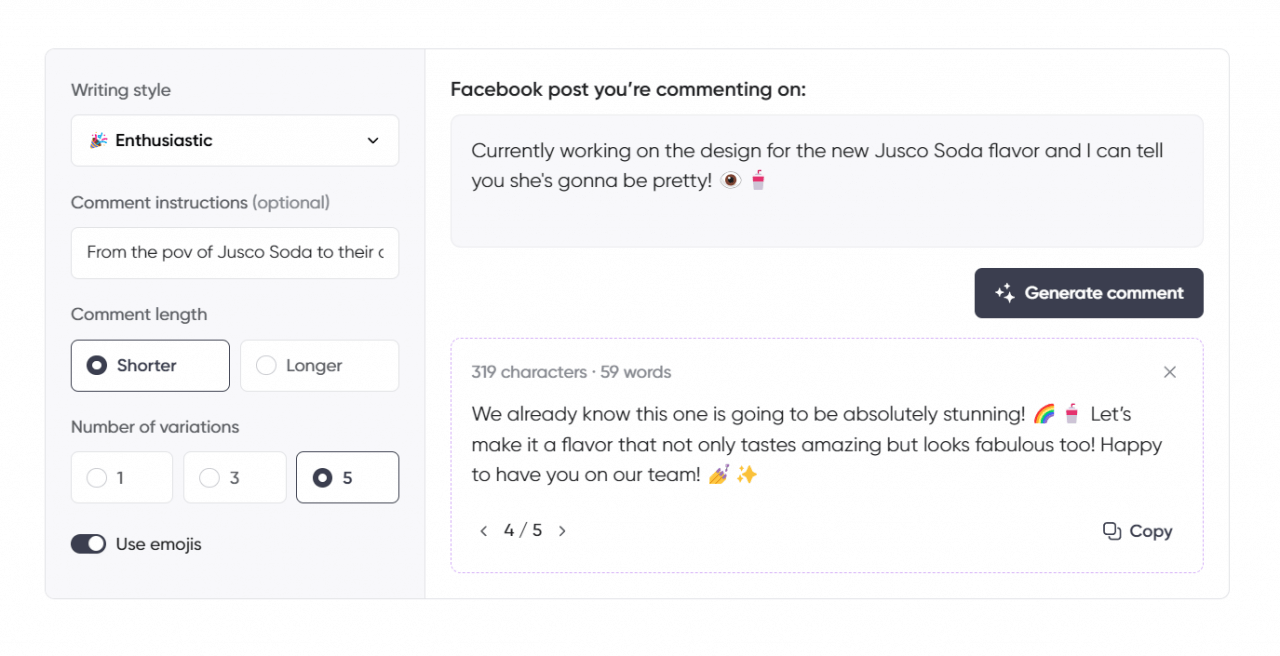Confirm the 5 variations radio button
This screenshot has width=1280, height=656.
coord(347,477)
